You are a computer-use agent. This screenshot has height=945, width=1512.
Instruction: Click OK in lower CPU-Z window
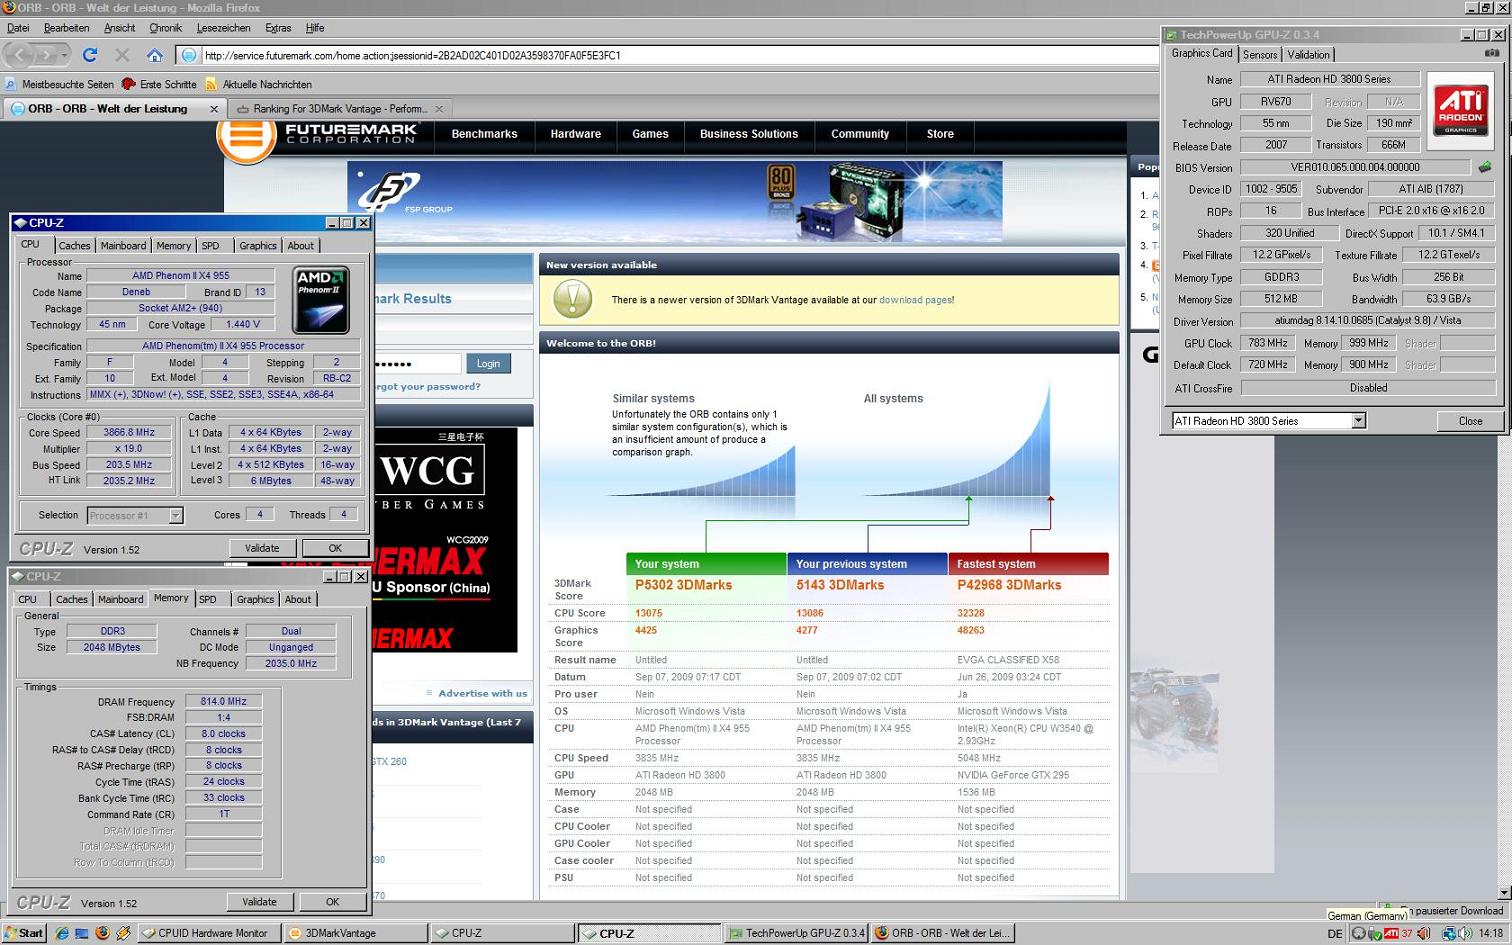[332, 902]
